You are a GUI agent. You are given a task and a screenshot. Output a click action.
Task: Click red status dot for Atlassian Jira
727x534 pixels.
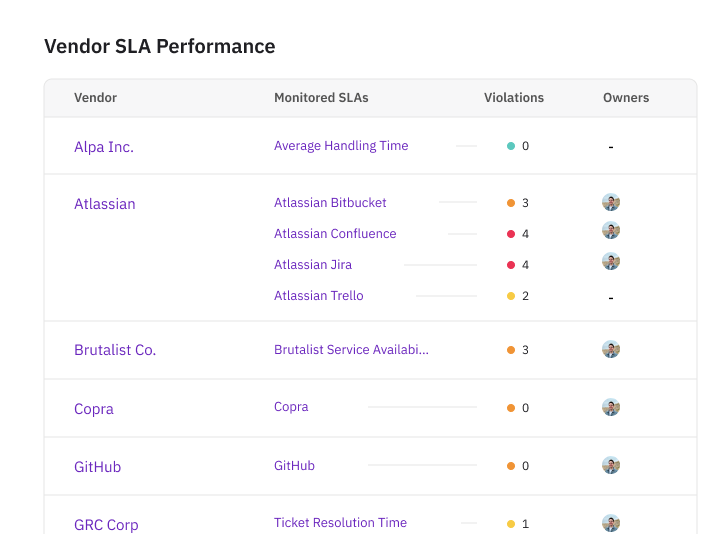[511, 265]
